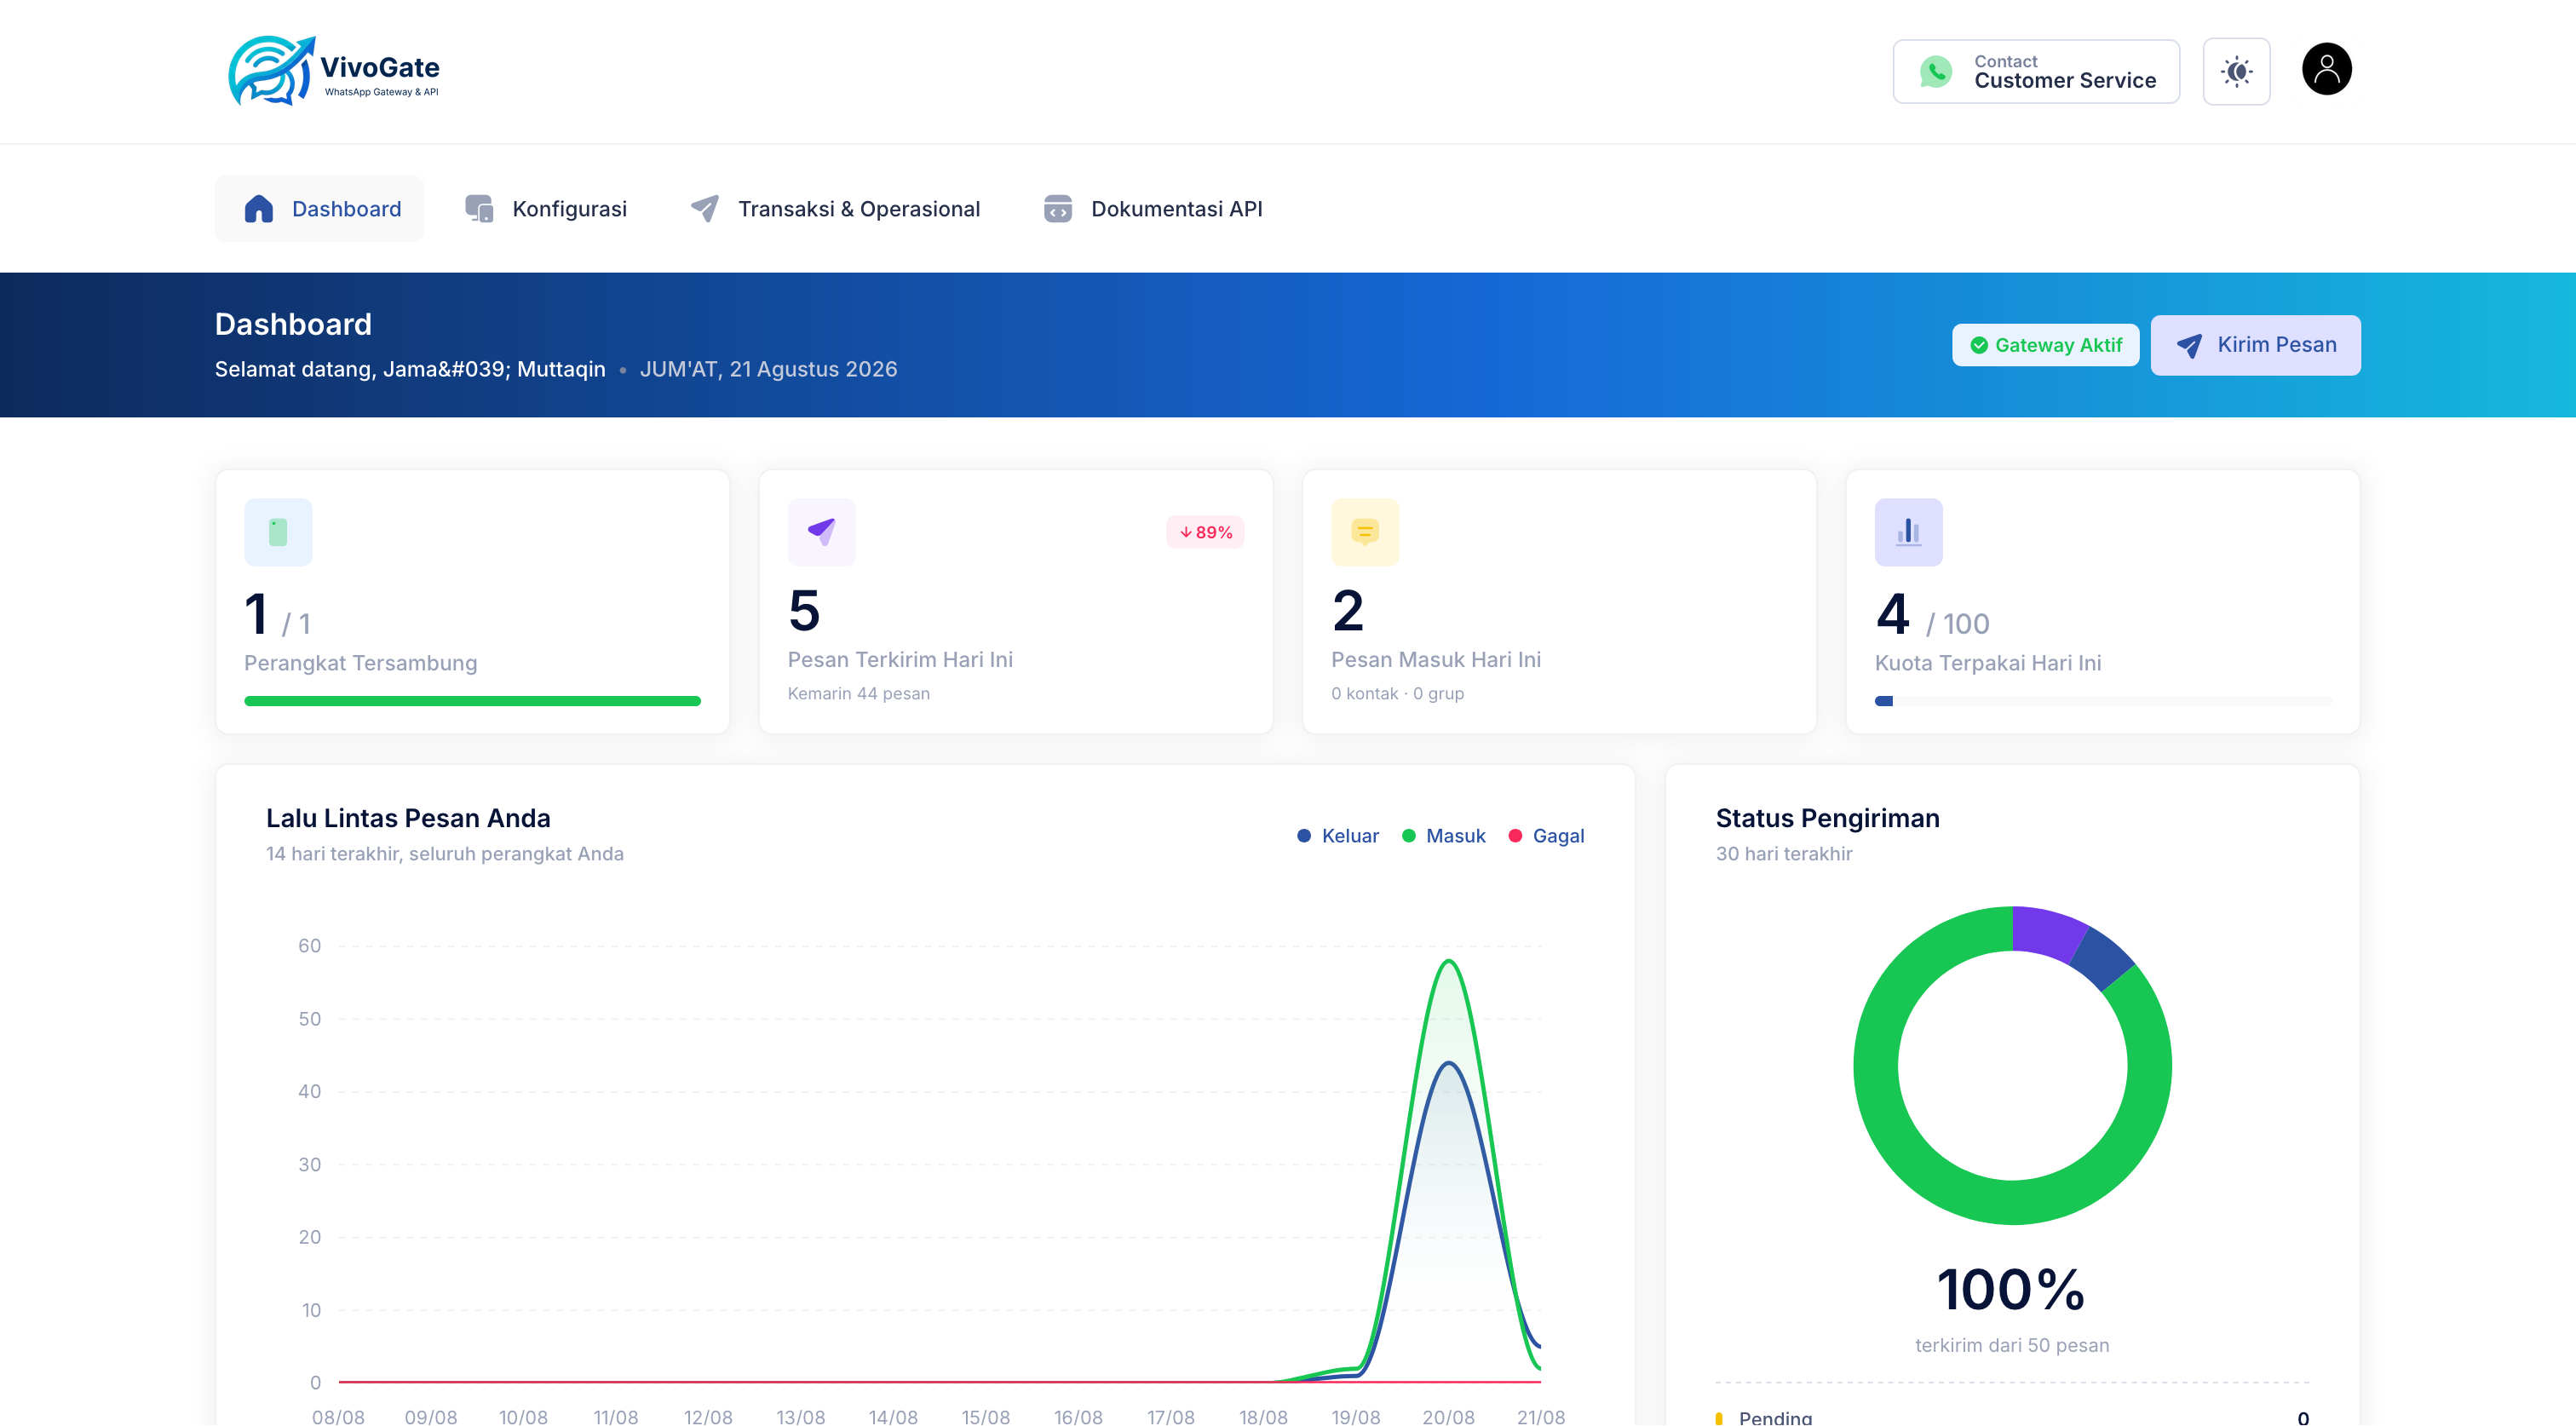The width and height of the screenshot is (2576, 1426).
Task: Click the Status Pengiriman donut chart
Action: click(2012, 1065)
